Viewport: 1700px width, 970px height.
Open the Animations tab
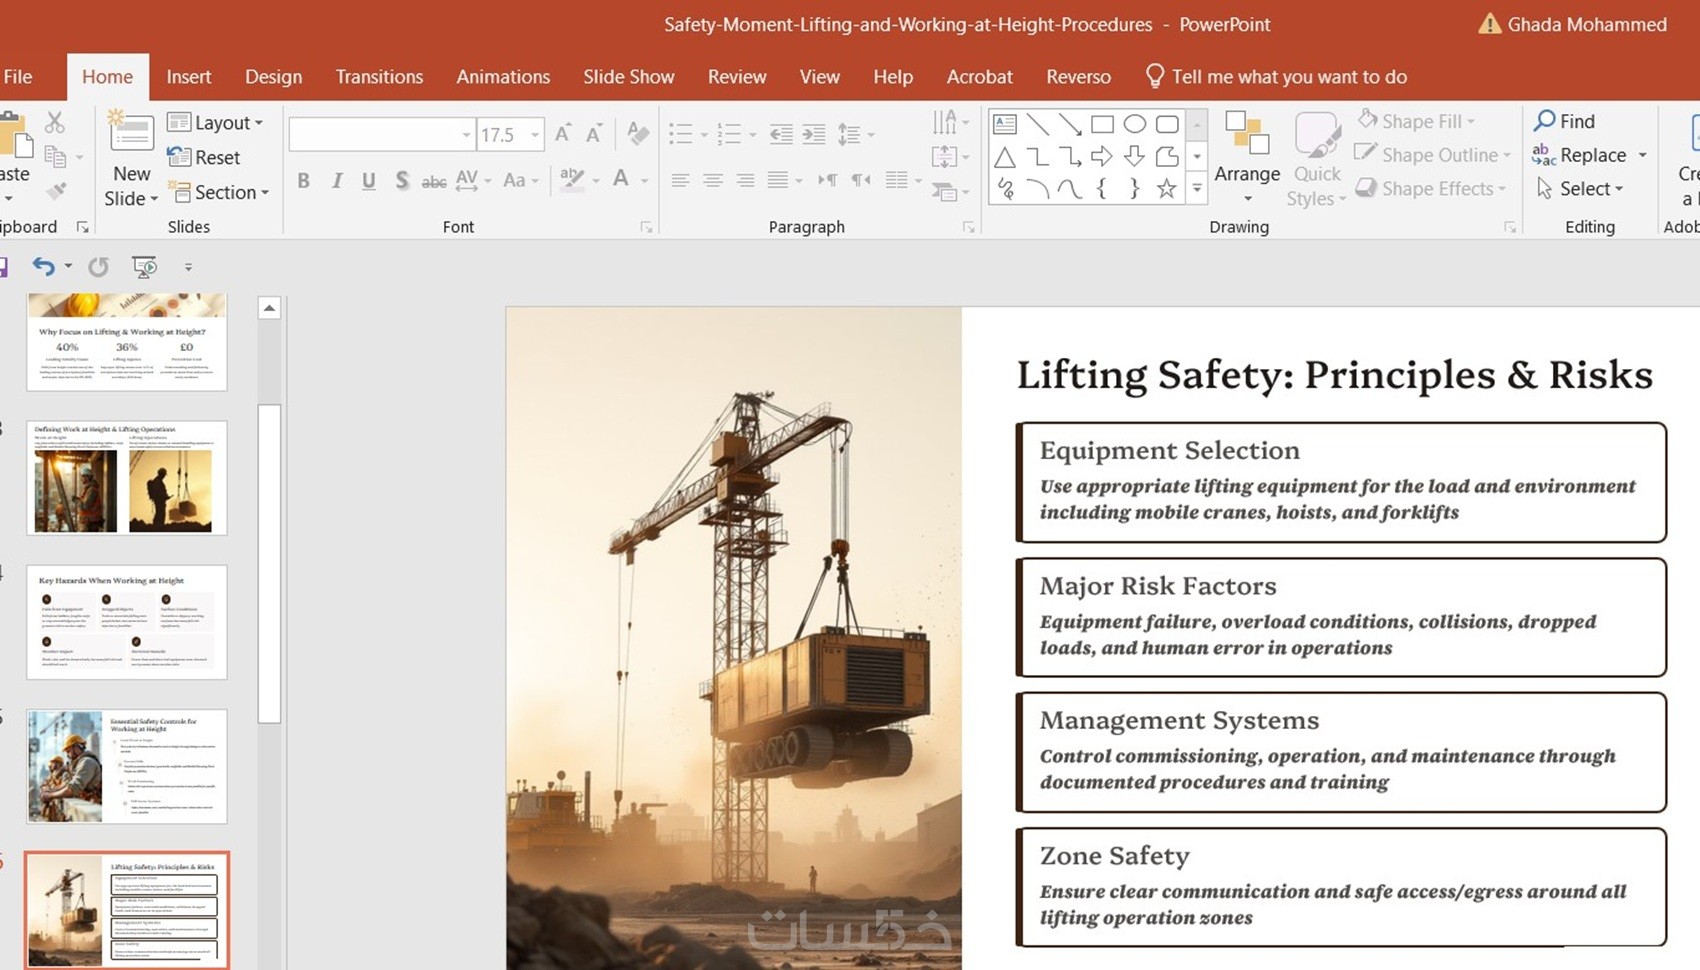tap(503, 76)
